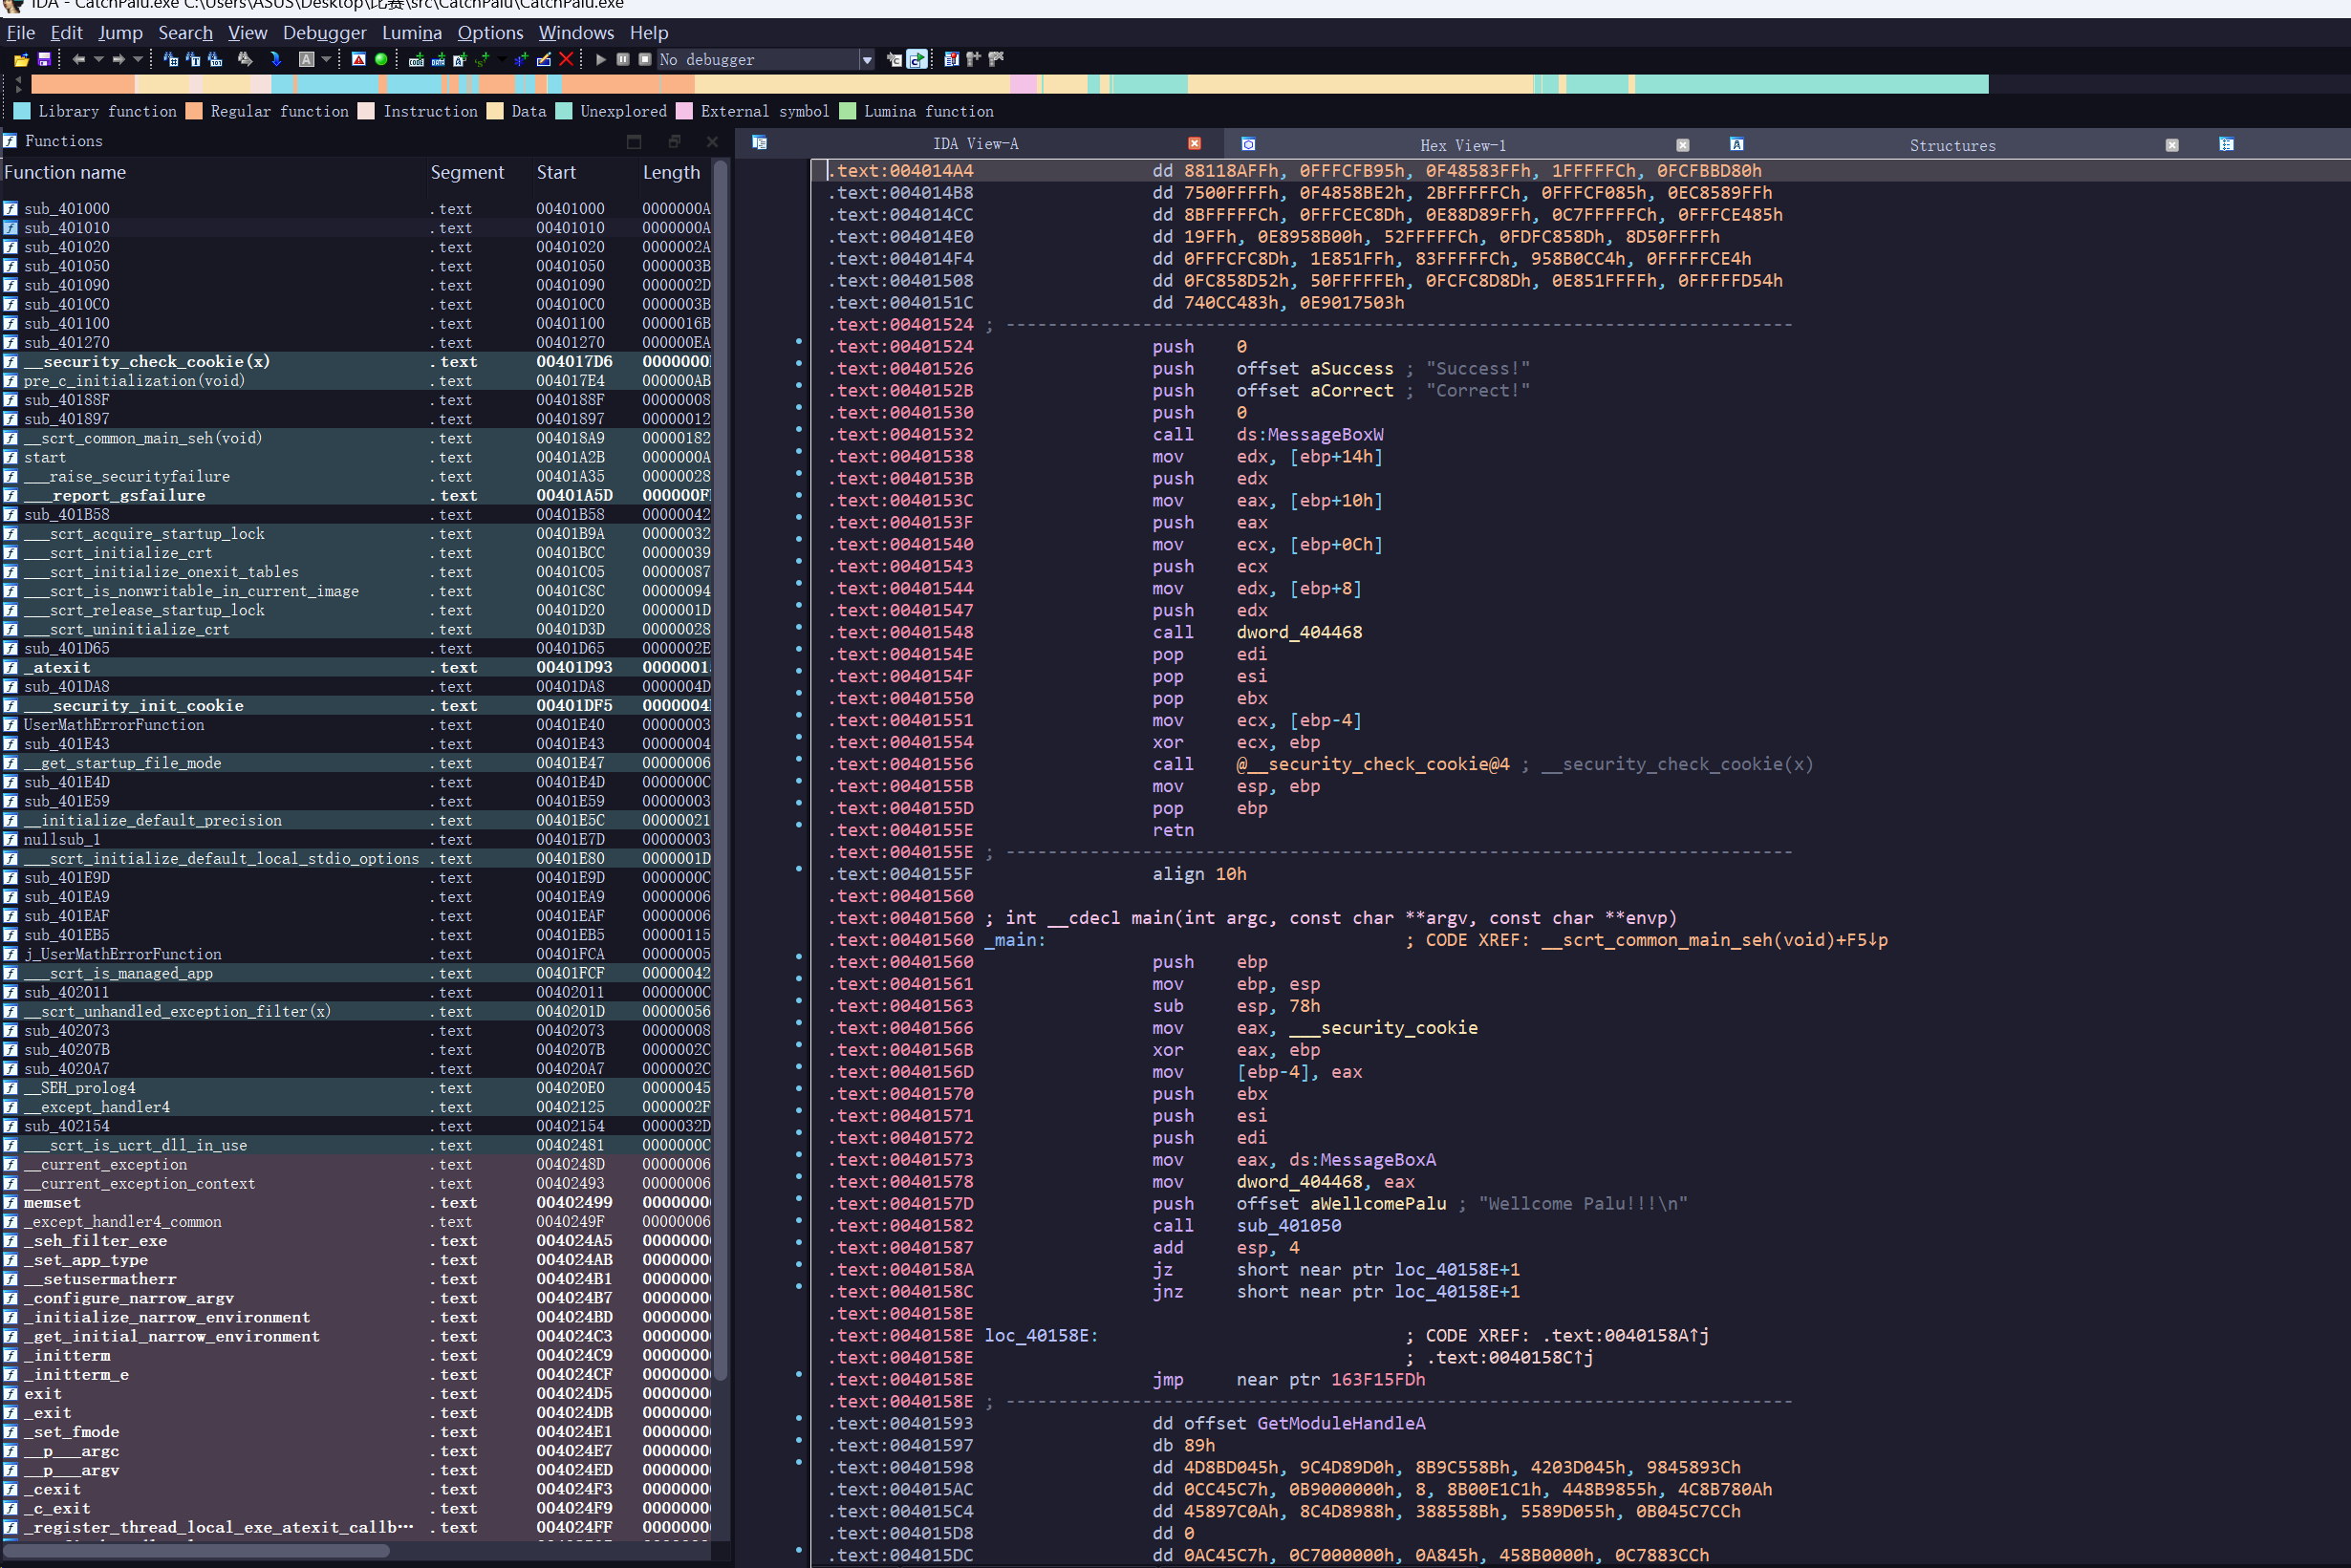The image size is (2351, 1568).
Task: Start the process with the play button
Action: coord(601,60)
